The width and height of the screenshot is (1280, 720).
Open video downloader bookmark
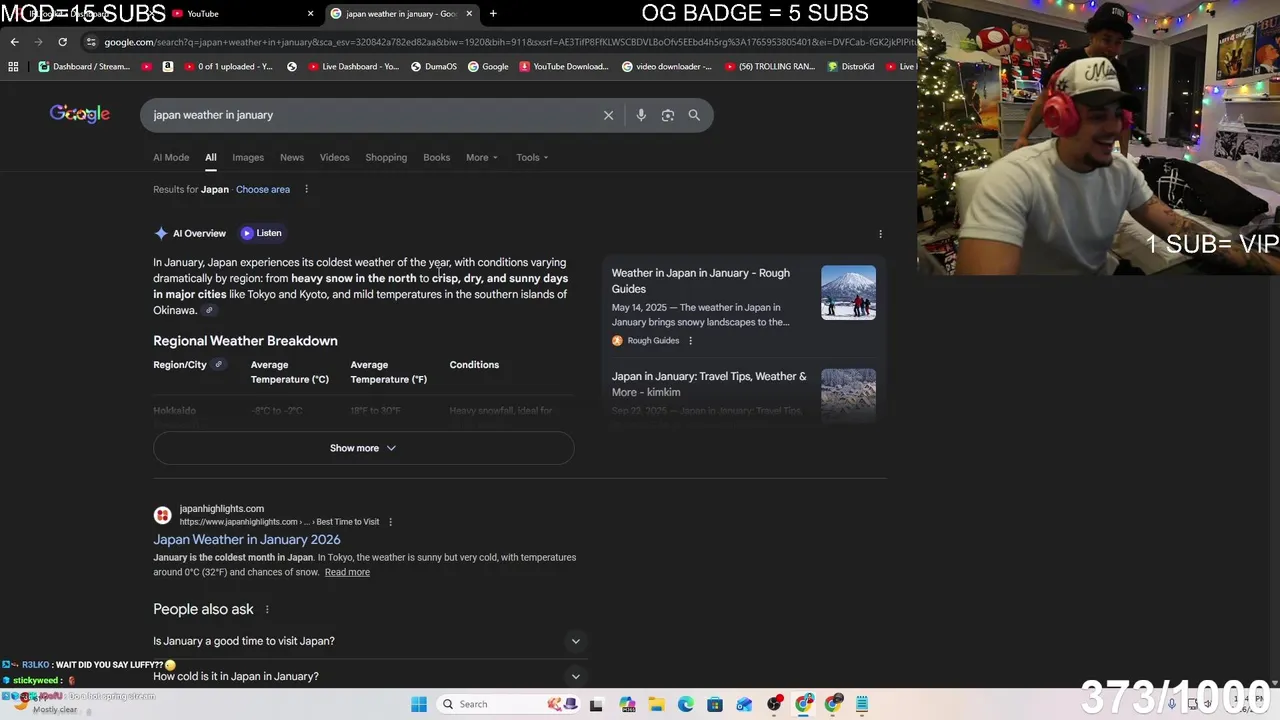pyautogui.click(x=667, y=67)
